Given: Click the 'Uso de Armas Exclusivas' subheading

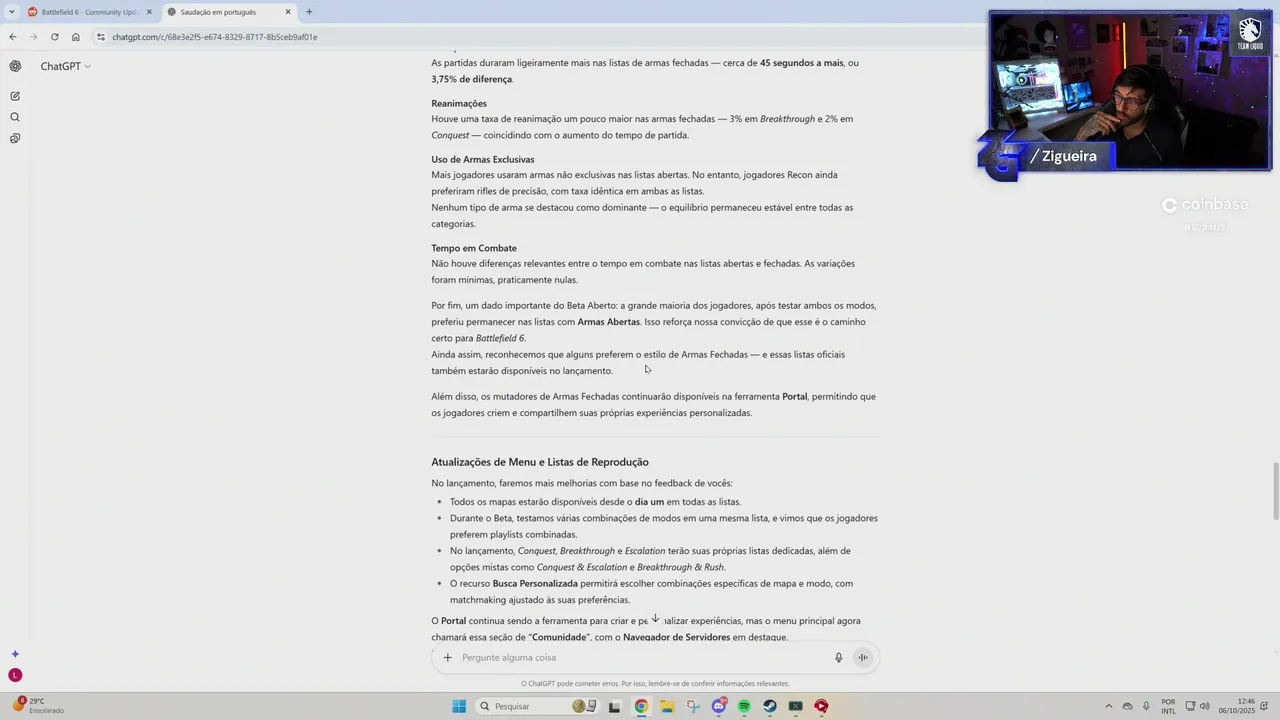Looking at the screenshot, I should point(483,159).
